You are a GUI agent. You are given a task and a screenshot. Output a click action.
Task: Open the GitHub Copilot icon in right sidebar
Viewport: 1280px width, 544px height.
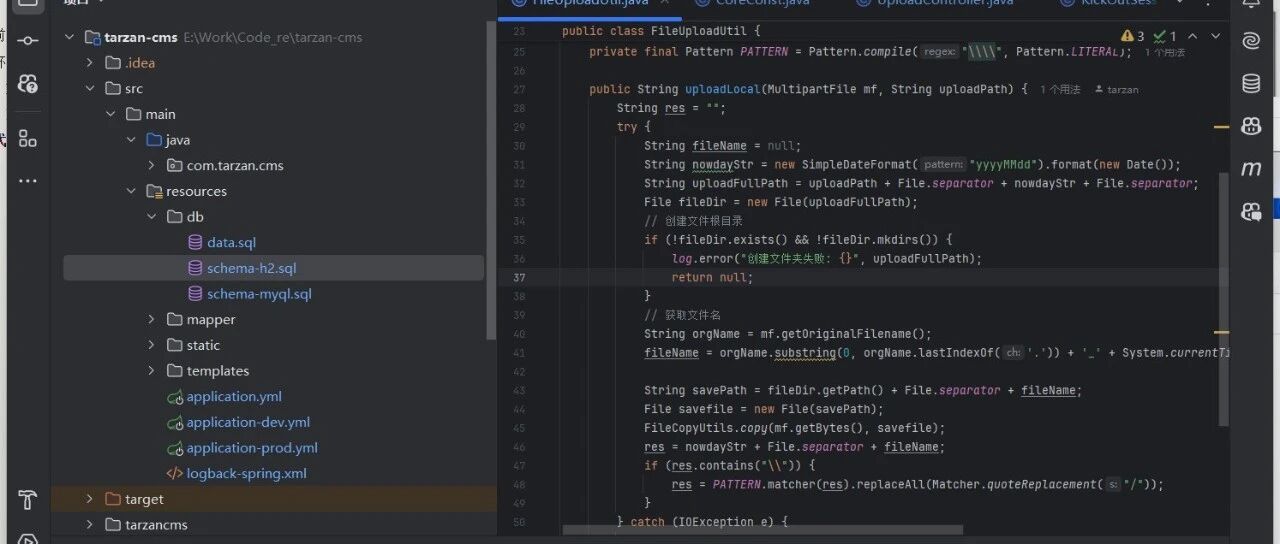click(1251, 126)
